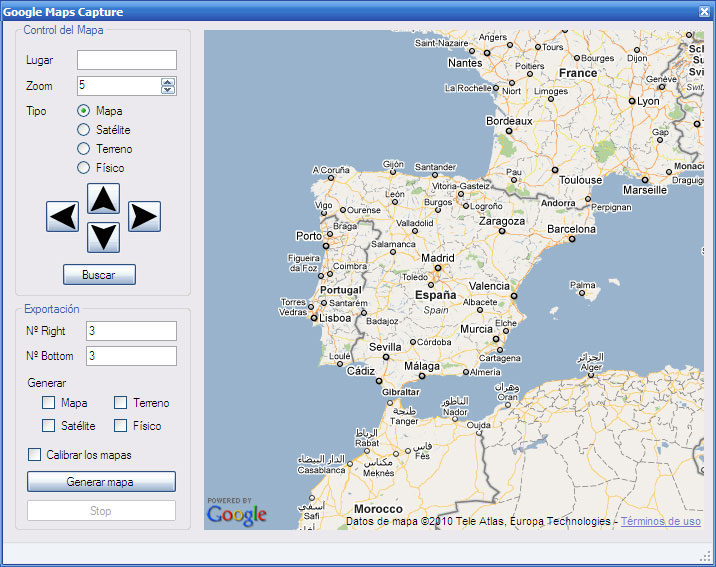Click the Andorra label on the map

click(x=558, y=203)
